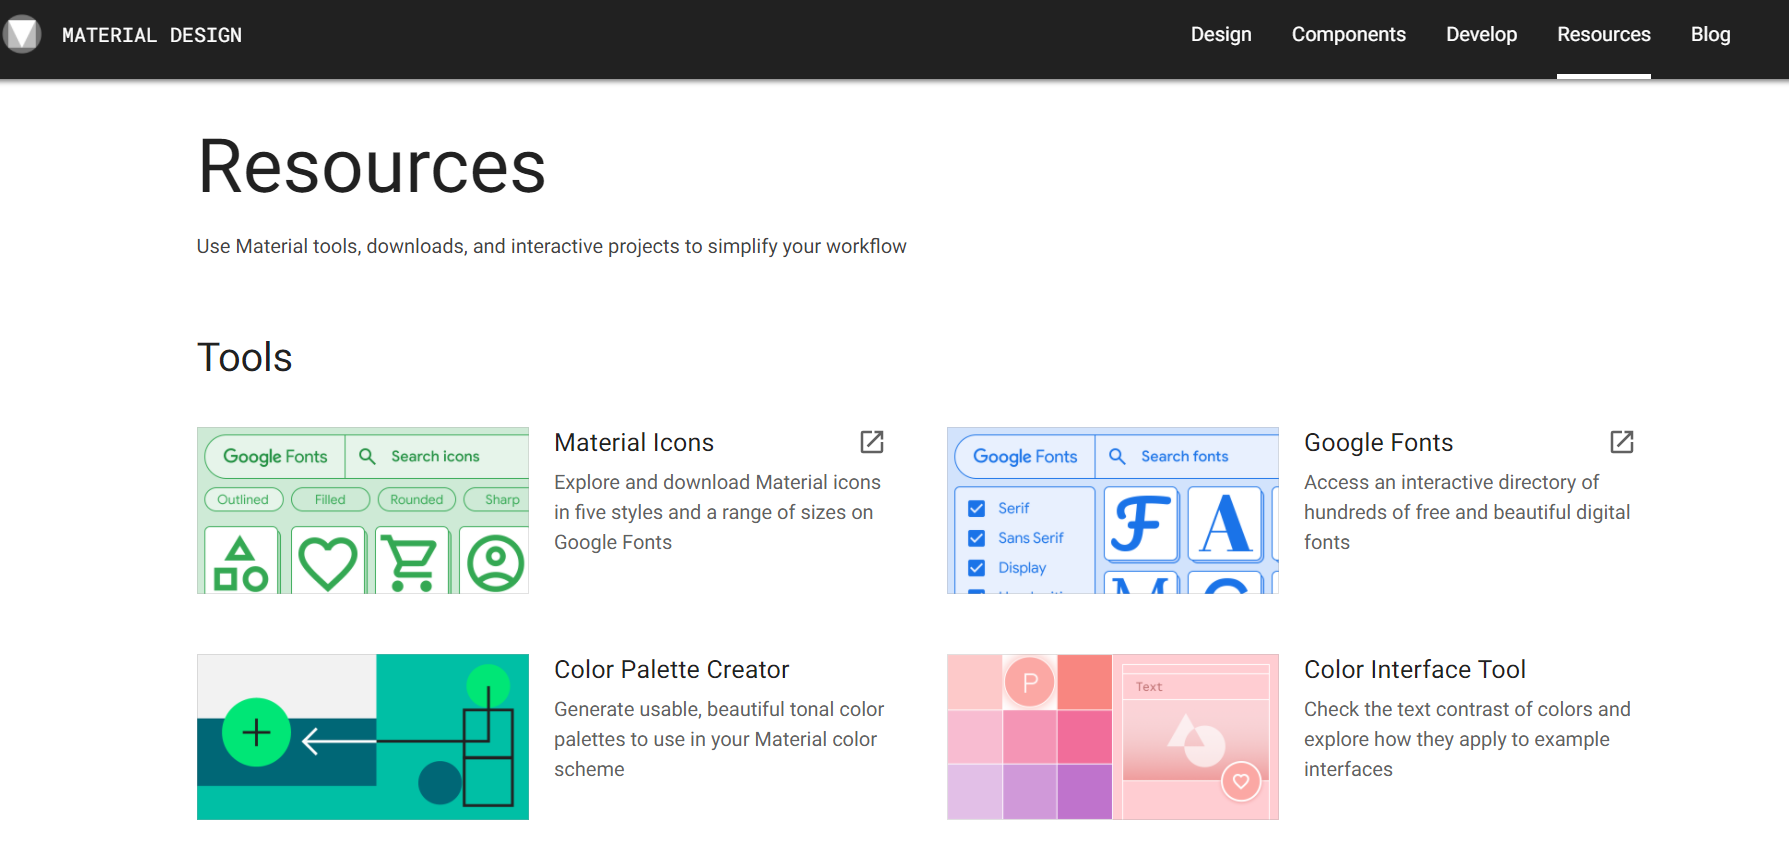Viewport: 1789px width, 867px height.
Task: Click the 'Access an interactive directory' description
Action: [1467, 512]
